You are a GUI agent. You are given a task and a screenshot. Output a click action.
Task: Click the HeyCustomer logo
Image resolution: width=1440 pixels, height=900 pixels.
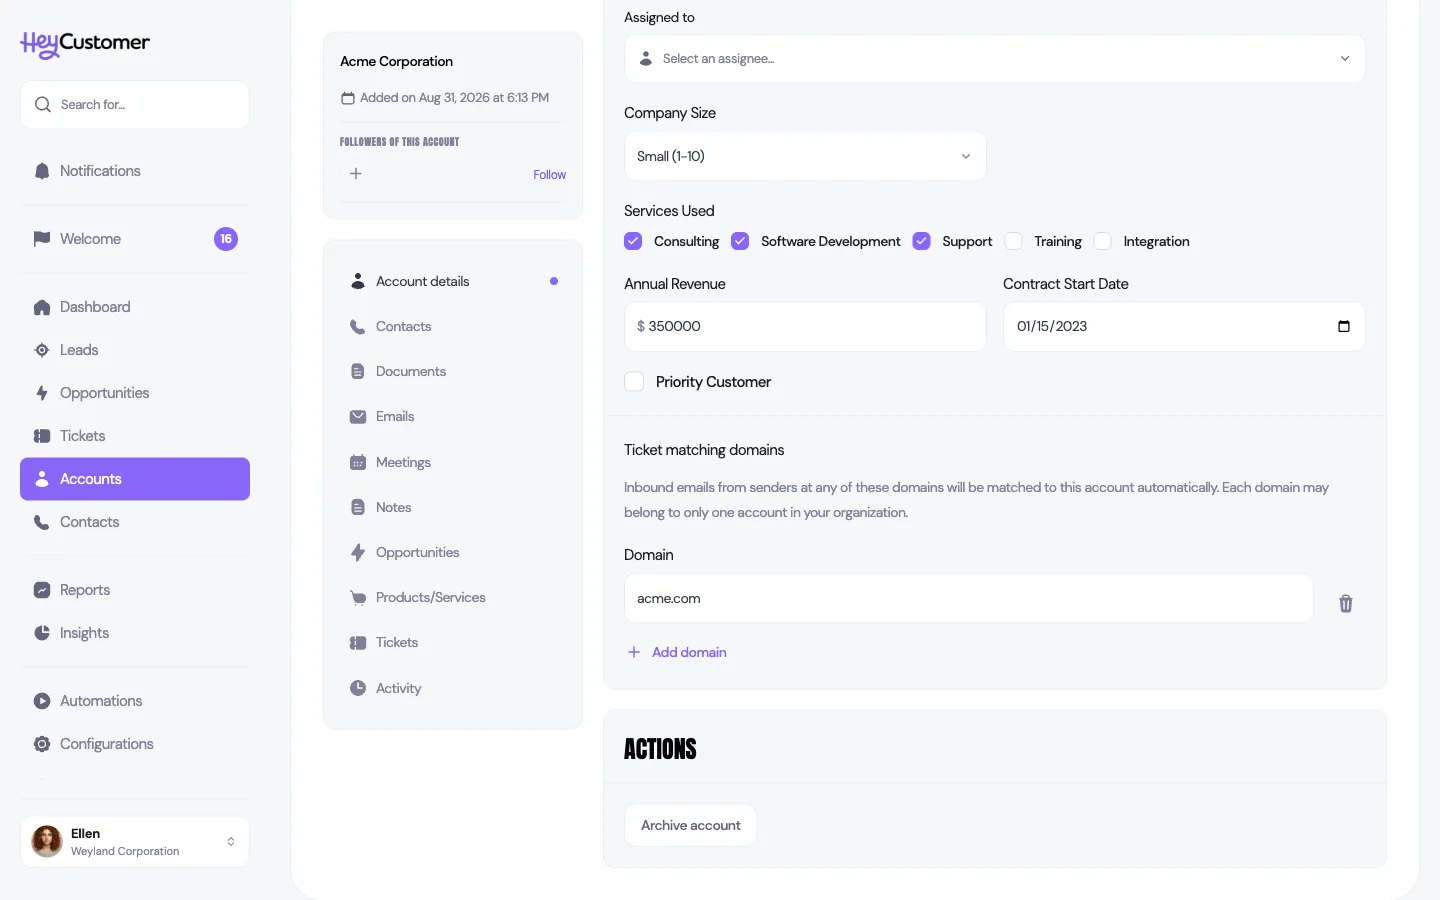pyautogui.click(x=85, y=44)
